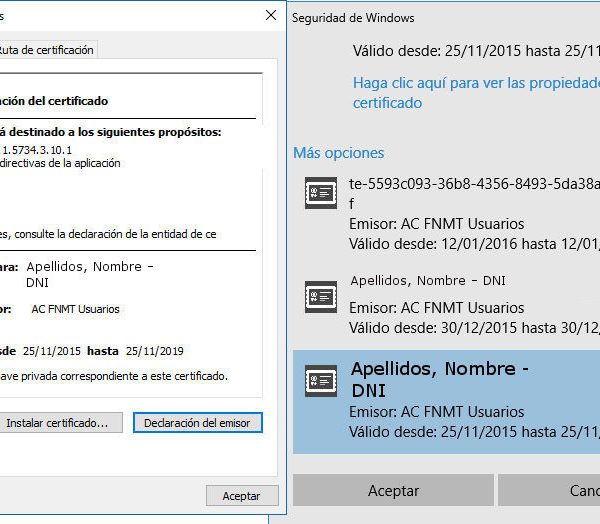Viewport: 600px width, 524px height.
Task: Click AC FNMT Usuarios issuer in details dialog
Action: coord(75,310)
